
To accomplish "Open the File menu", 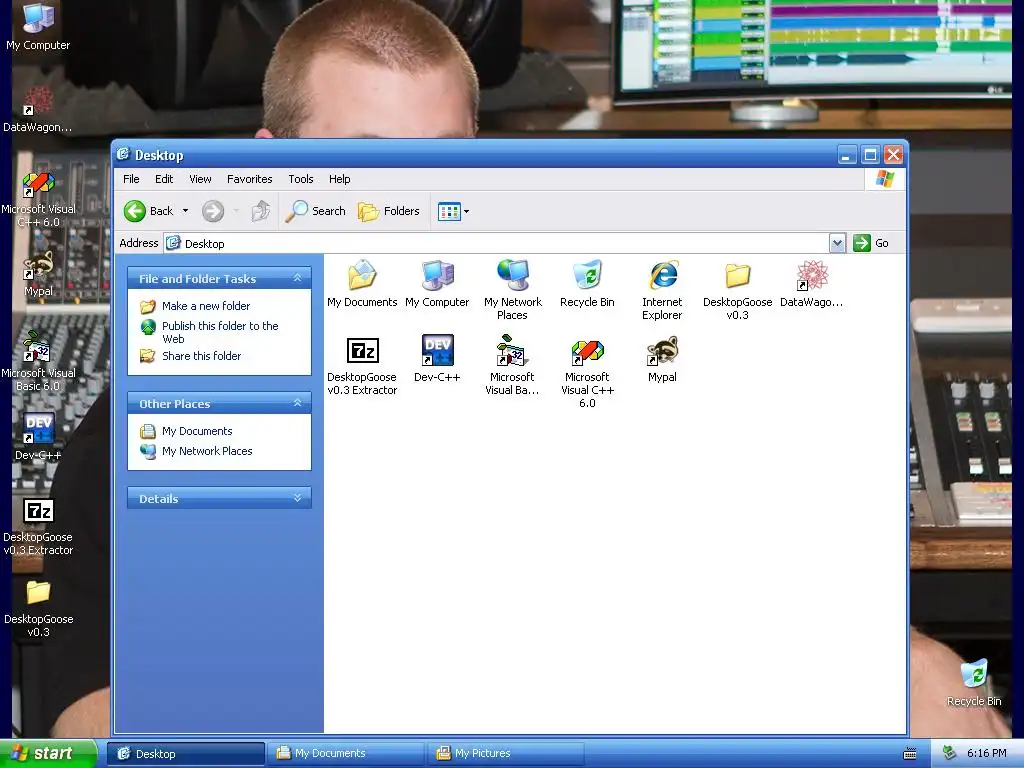I will tap(131, 179).
